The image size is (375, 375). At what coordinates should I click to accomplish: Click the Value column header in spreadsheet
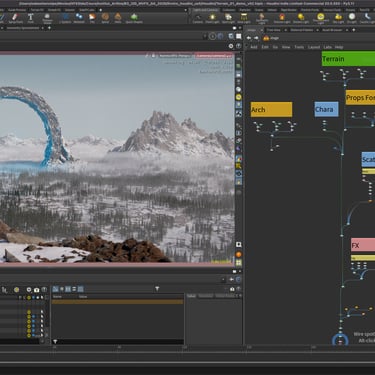click(83, 296)
